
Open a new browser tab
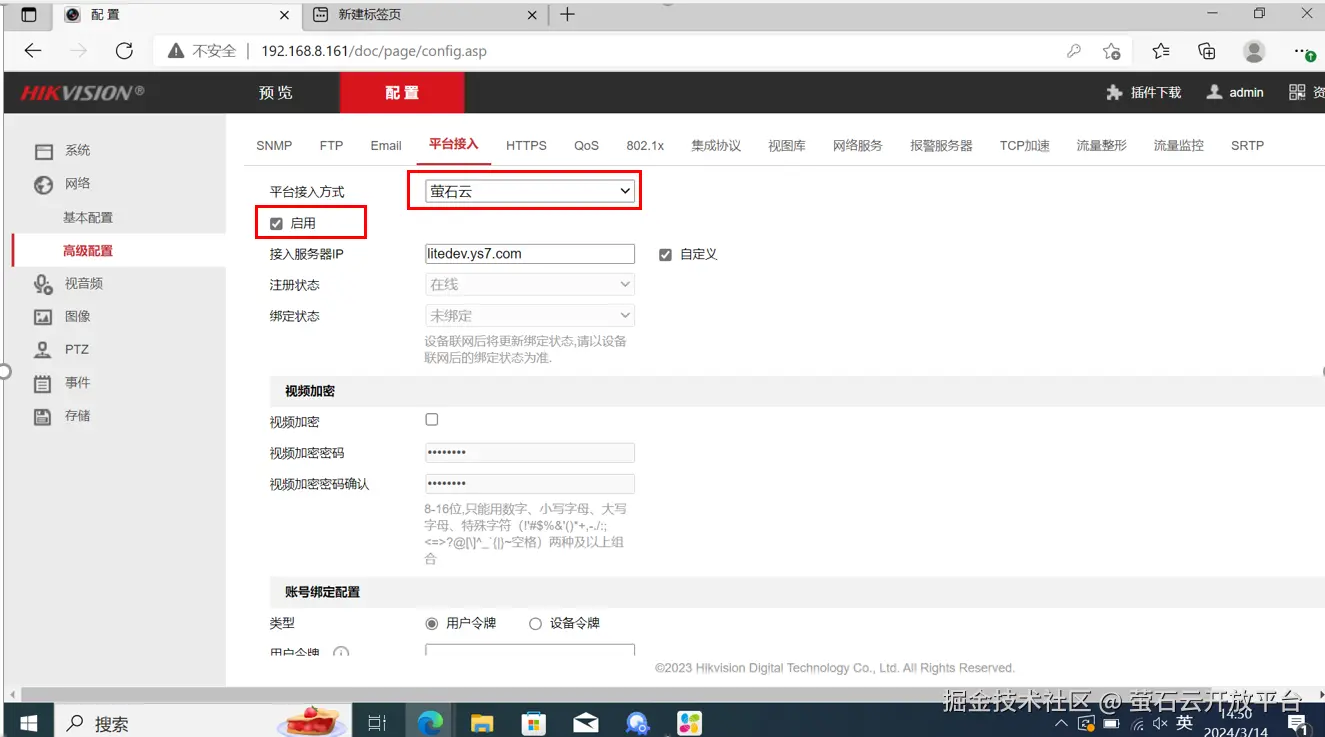pyautogui.click(x=568, y=15)
